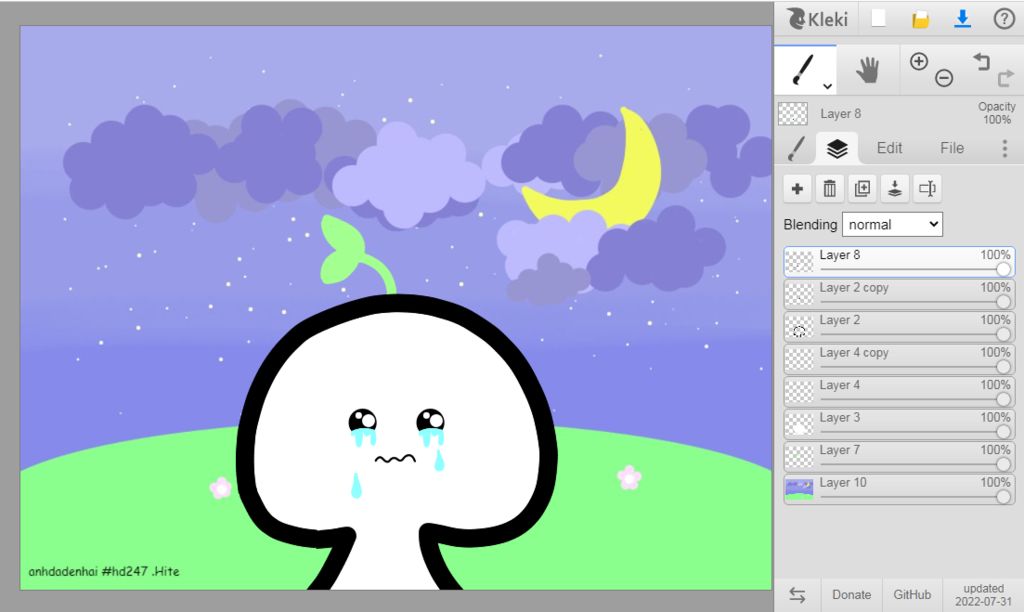Select Layer 10

pyautogui.click(x=899, y=489)
